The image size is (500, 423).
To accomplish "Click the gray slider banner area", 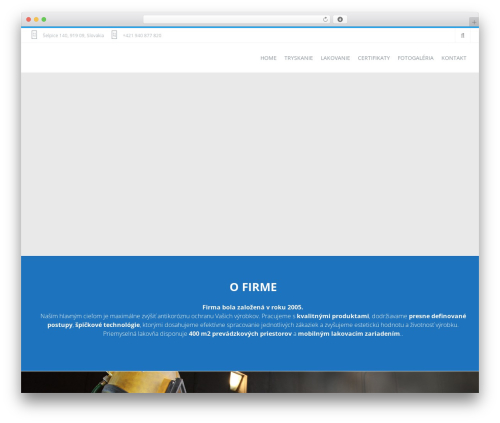I will click(250, 164).
